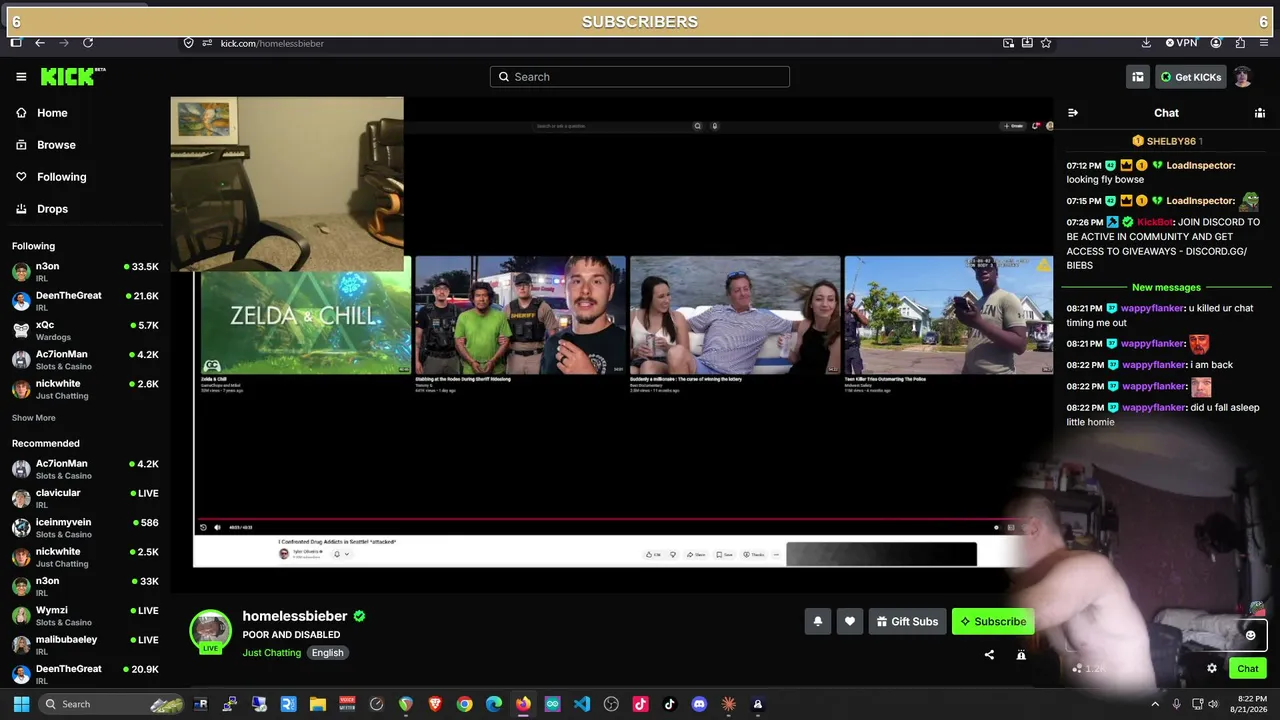1280x720 pixels.
Task: Click the Just Chatting category link
Action: point(271,653)
